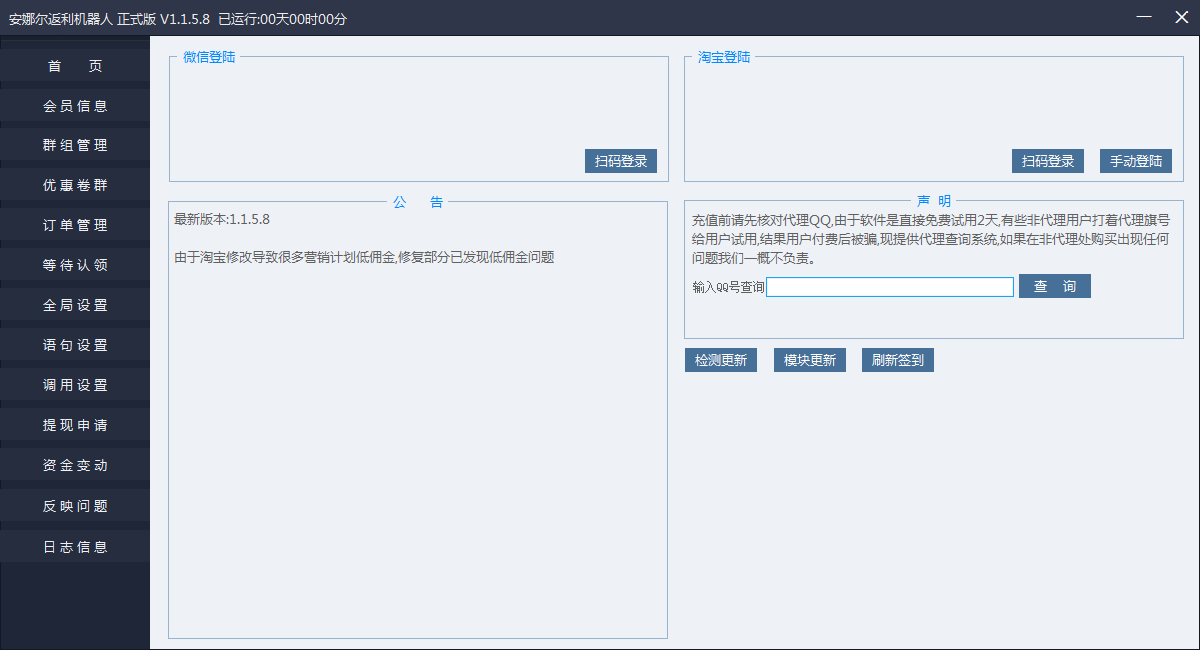Show 日志信息 log page
The height and width of the screenshot is (650, 1200).
(75, 547)
